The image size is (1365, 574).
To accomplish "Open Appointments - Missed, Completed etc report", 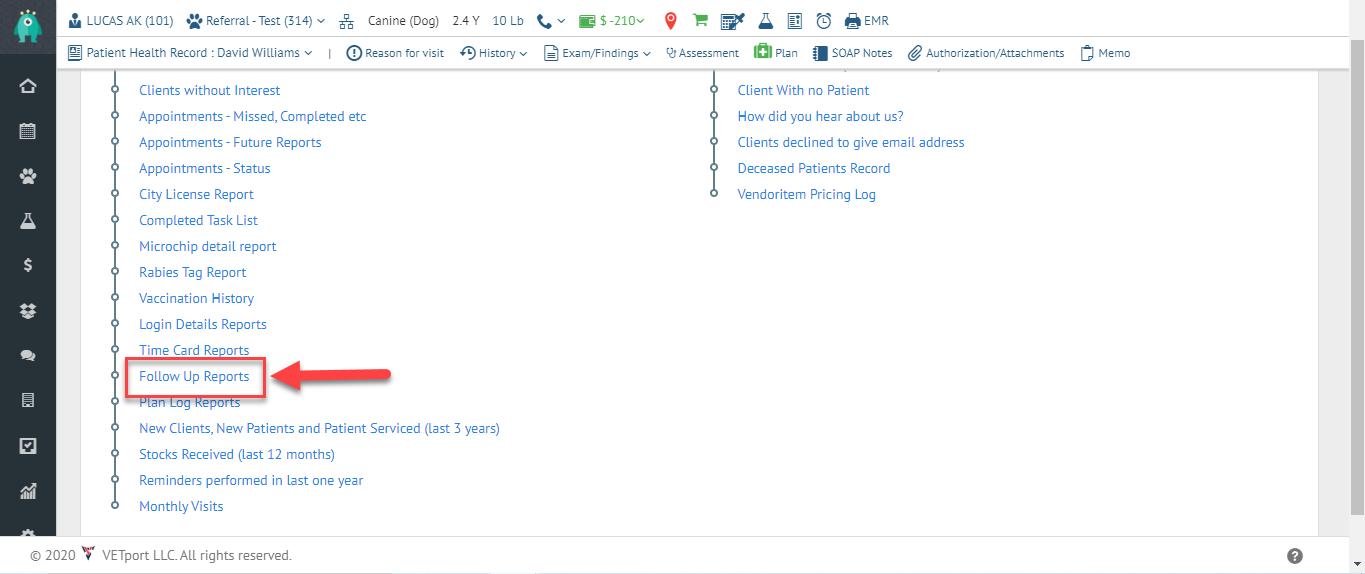I will [x=253, y=116].
